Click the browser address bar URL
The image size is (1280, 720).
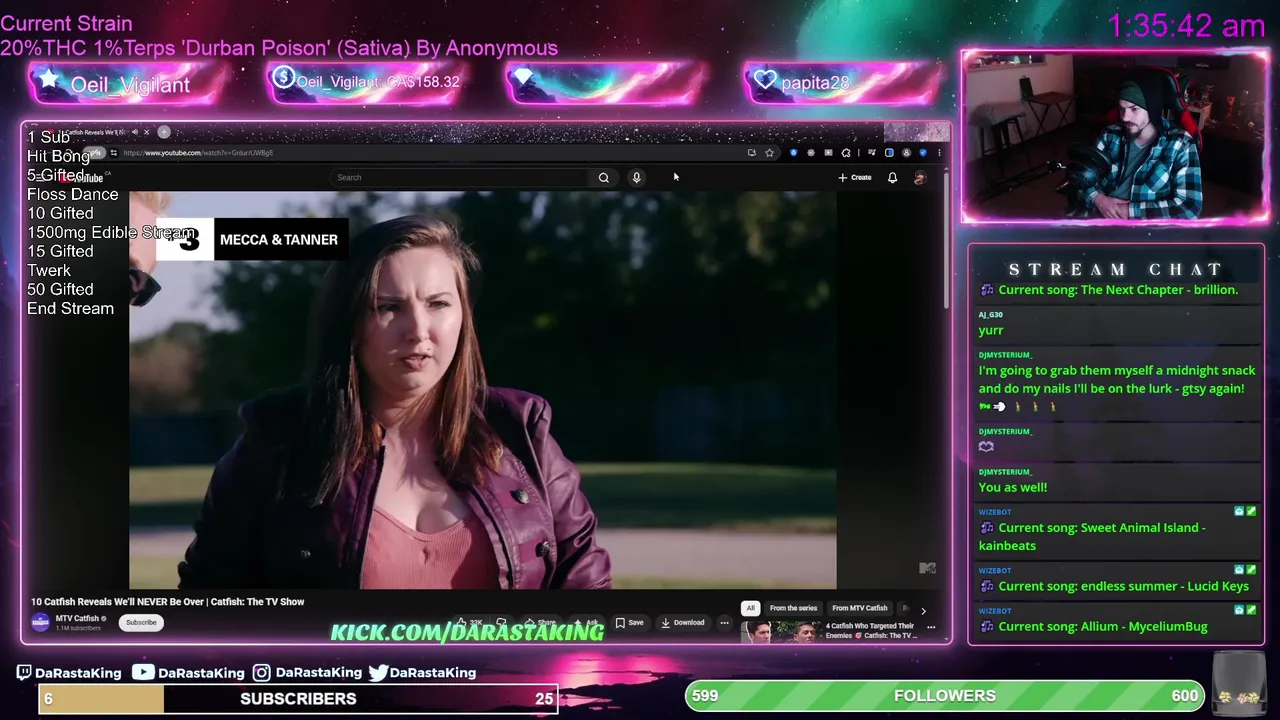(198, 153)
